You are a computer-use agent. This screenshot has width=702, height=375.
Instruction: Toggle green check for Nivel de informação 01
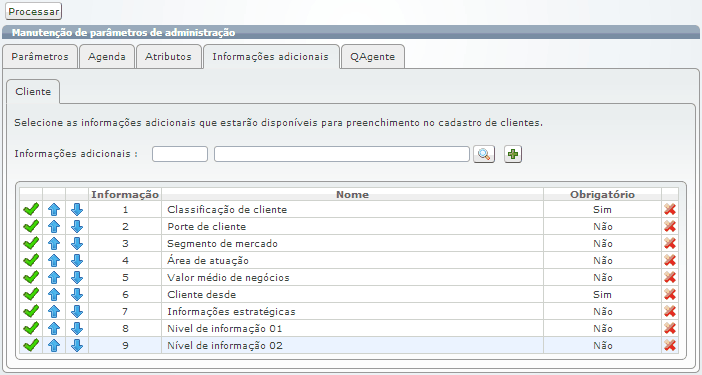[31, 328]
